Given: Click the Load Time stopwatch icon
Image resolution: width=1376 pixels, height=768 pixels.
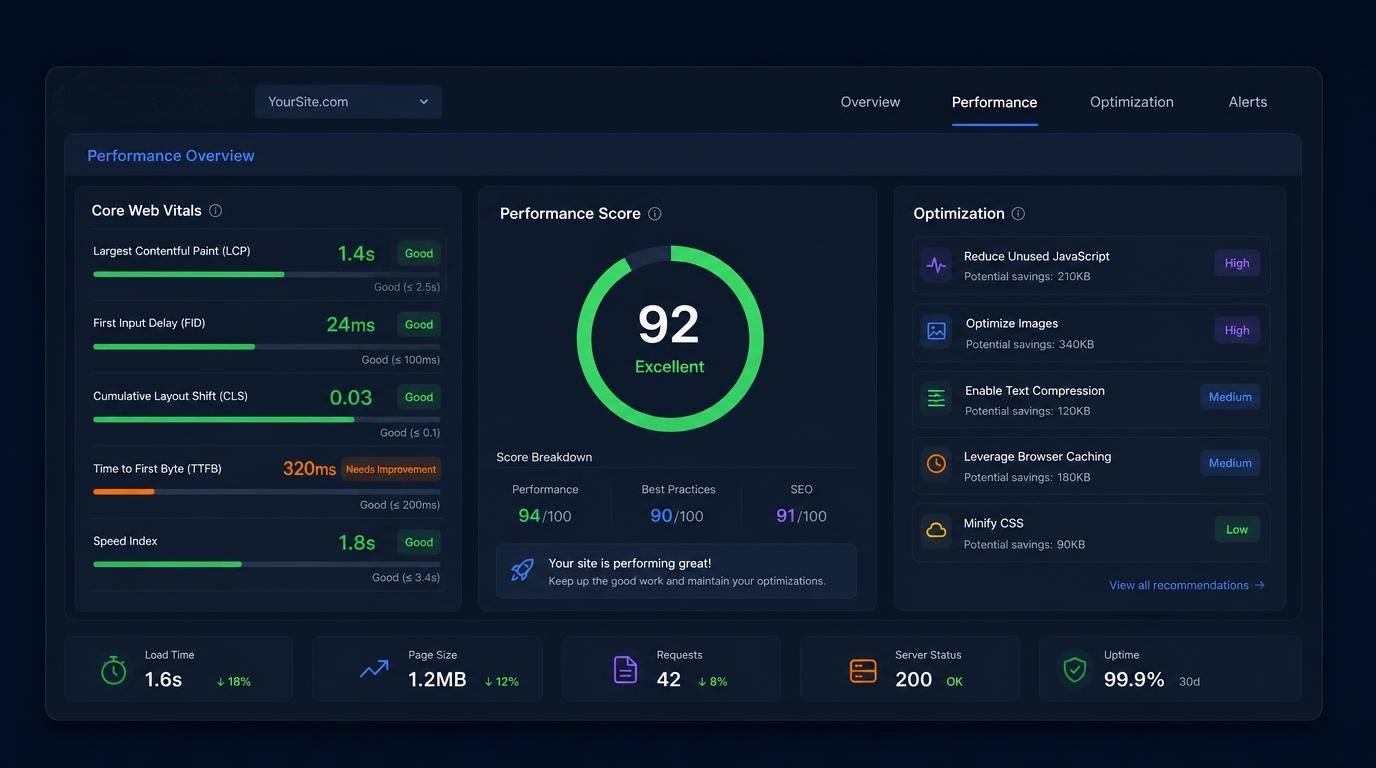Looking at the screenshot, I should coord(114,670).
